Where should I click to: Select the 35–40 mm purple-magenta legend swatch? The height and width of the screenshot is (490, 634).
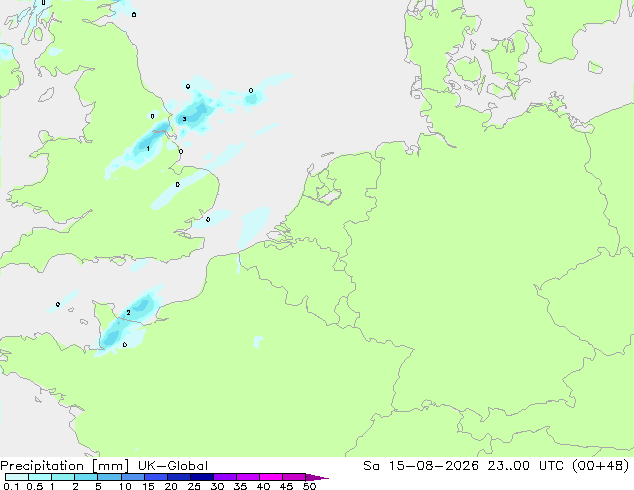coord(248,477)
